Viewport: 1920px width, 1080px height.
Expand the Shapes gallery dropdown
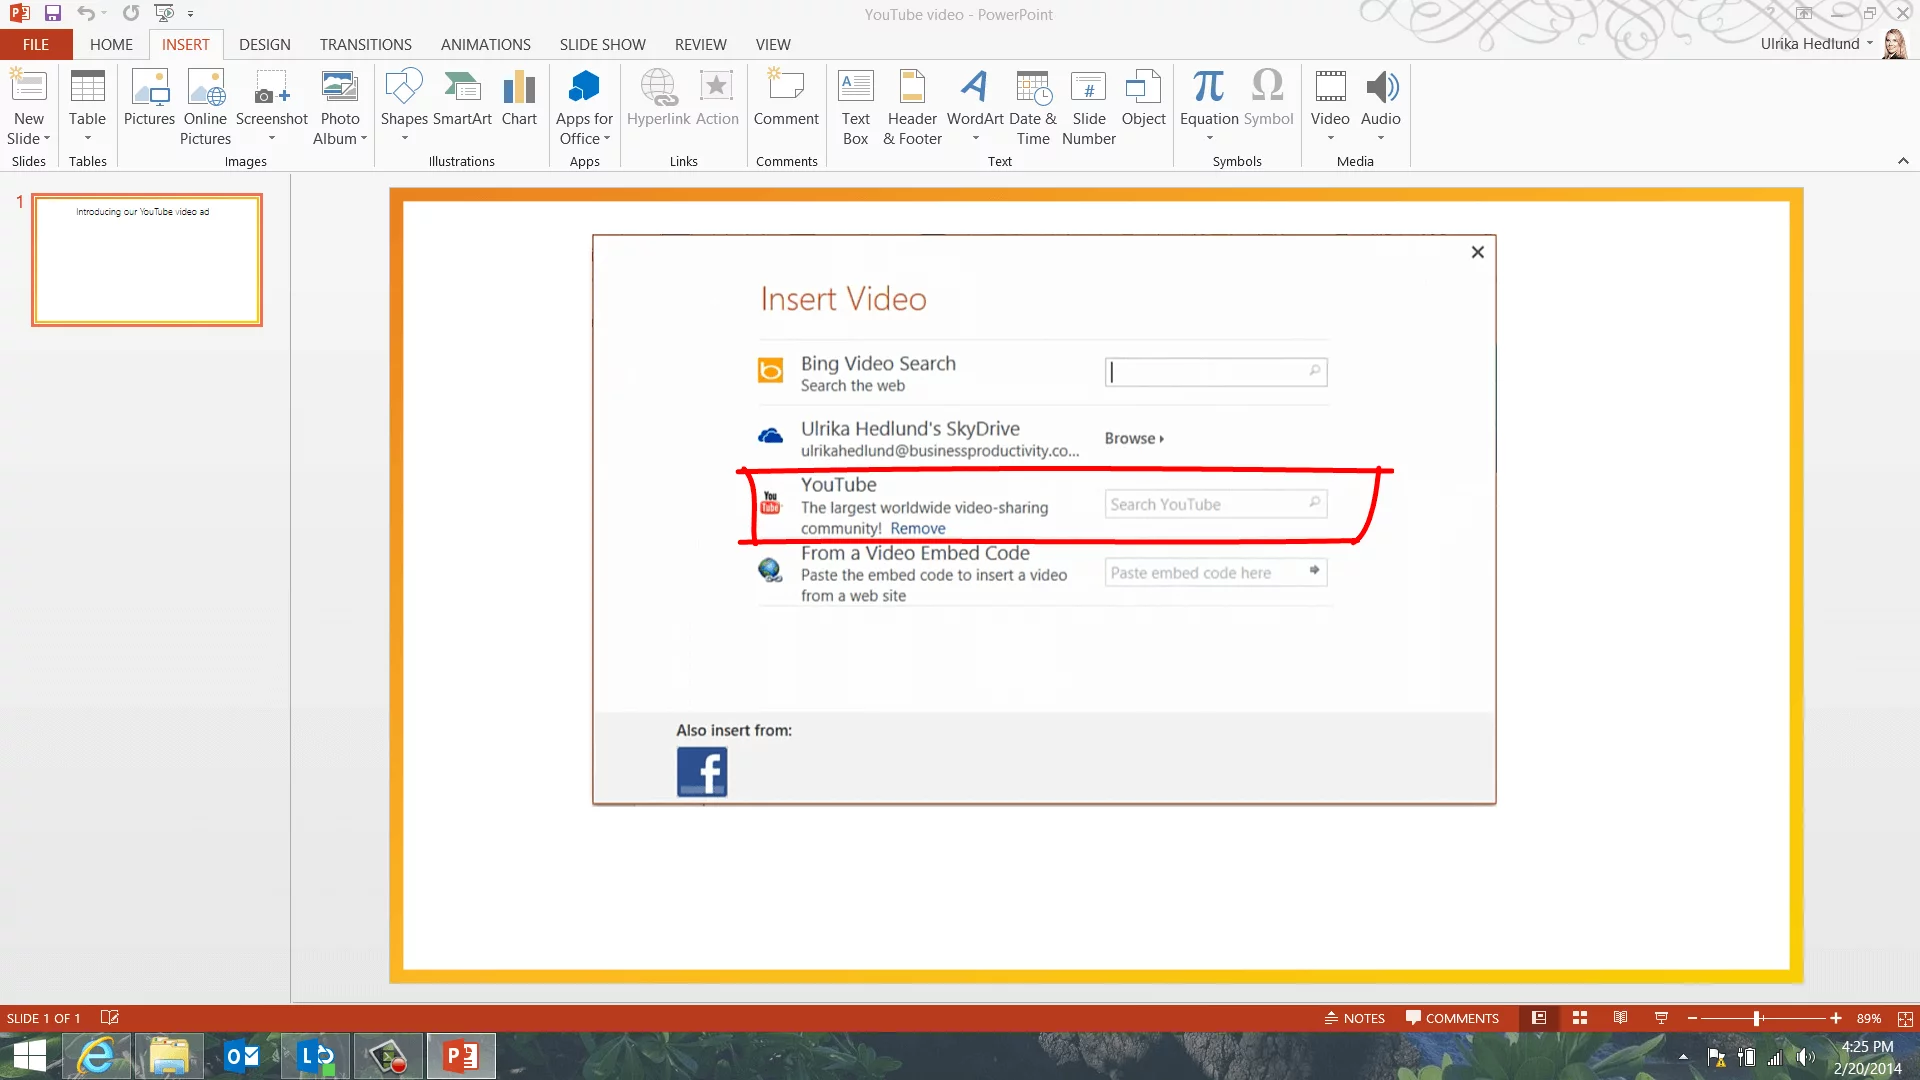click(404, 138)
